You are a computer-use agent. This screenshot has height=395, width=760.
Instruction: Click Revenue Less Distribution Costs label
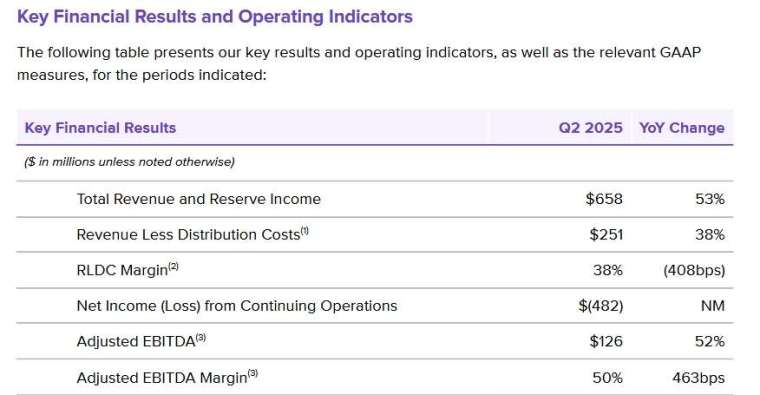tap(189, 235)
